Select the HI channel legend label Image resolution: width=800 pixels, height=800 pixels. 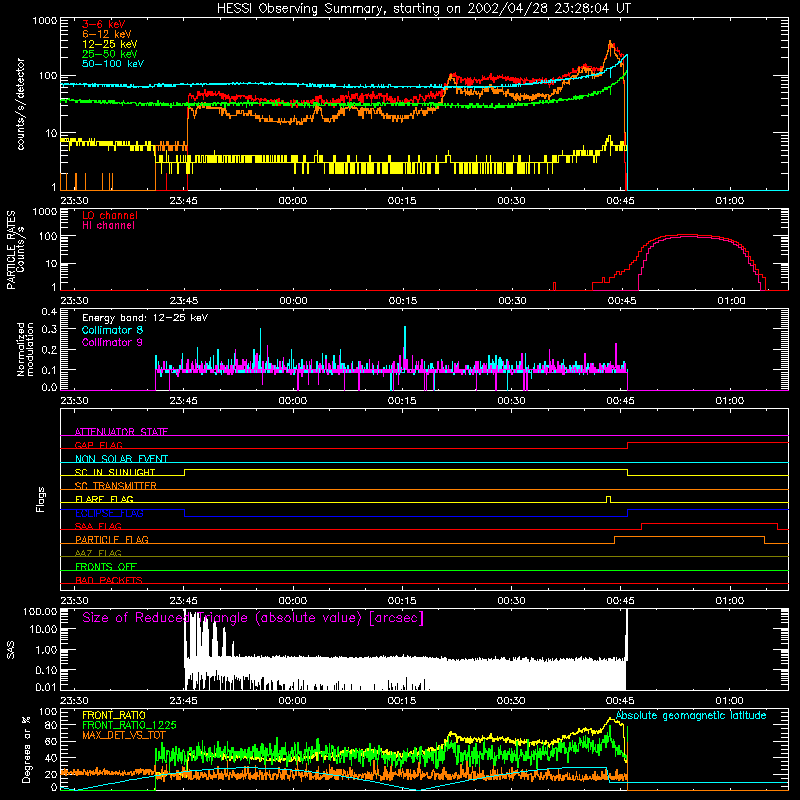coord(108,226)
